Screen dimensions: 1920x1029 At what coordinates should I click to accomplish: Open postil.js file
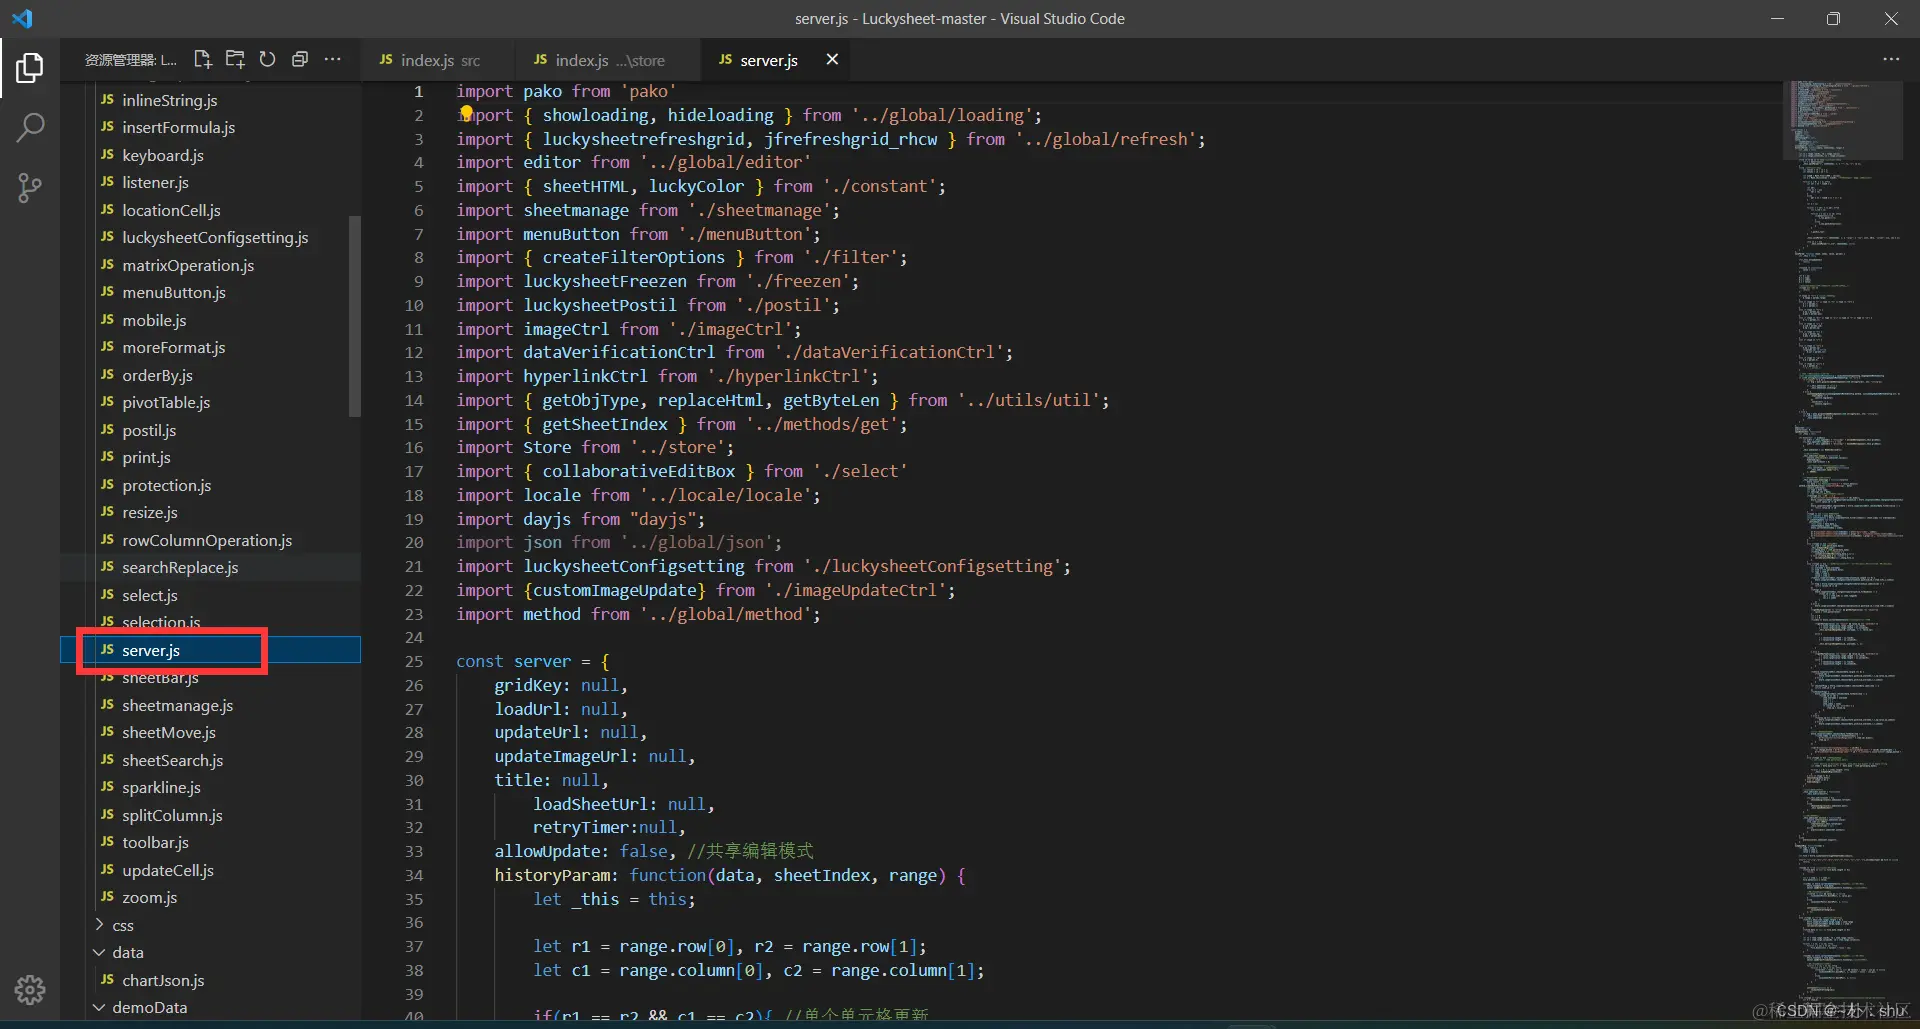pyautogui.click(x=149, y=430)
